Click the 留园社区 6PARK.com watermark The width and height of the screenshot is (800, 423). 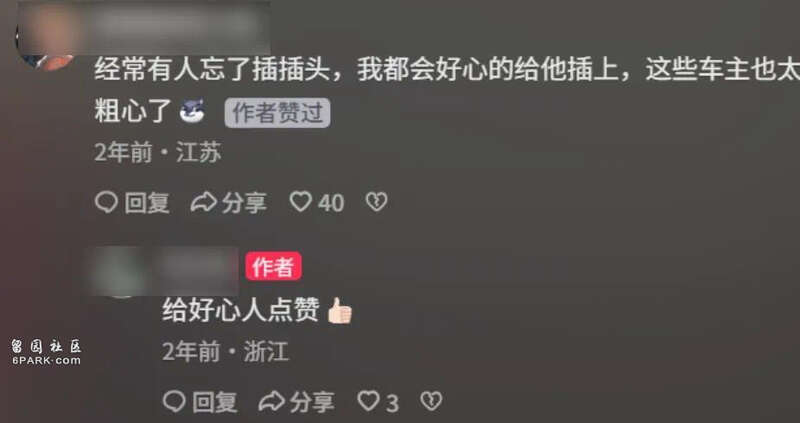click(46, 352)
